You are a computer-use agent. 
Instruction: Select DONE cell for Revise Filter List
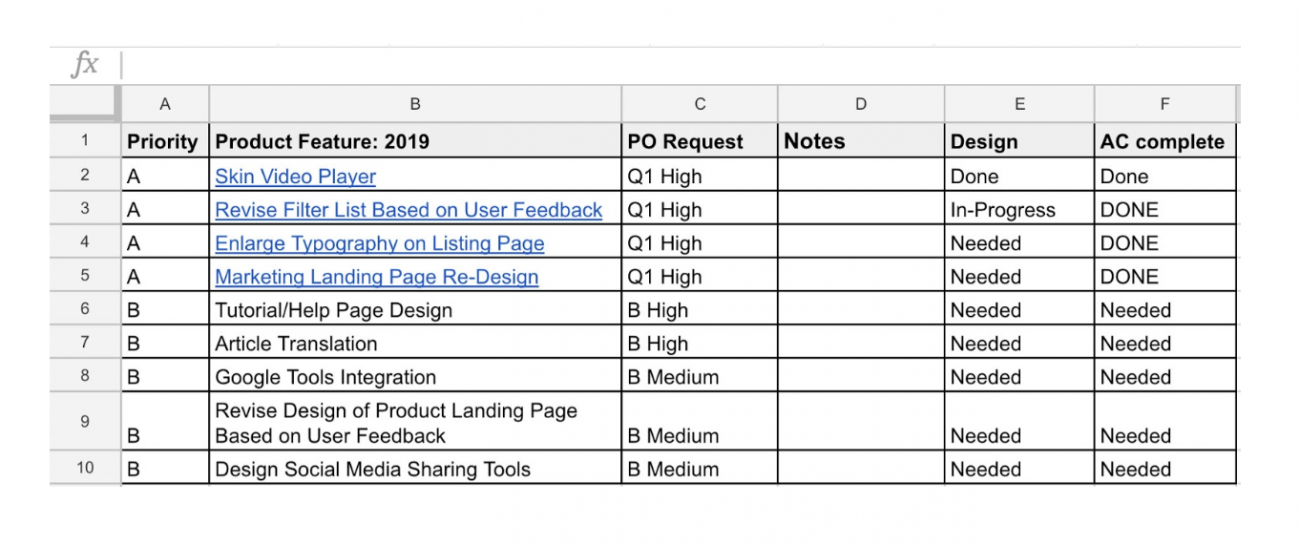[x=1165, y=210]
